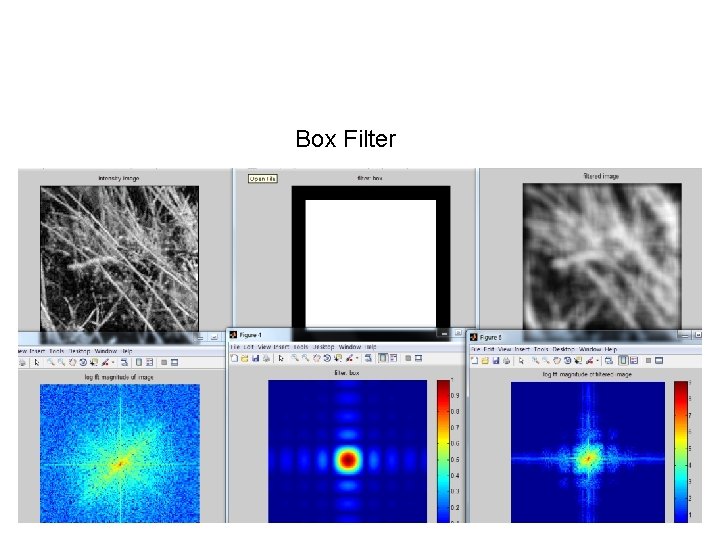The width and height of the screenshot is (720, 540).
Task: Open Window menu in Figure 1 window
Action: tap(350, 347)
